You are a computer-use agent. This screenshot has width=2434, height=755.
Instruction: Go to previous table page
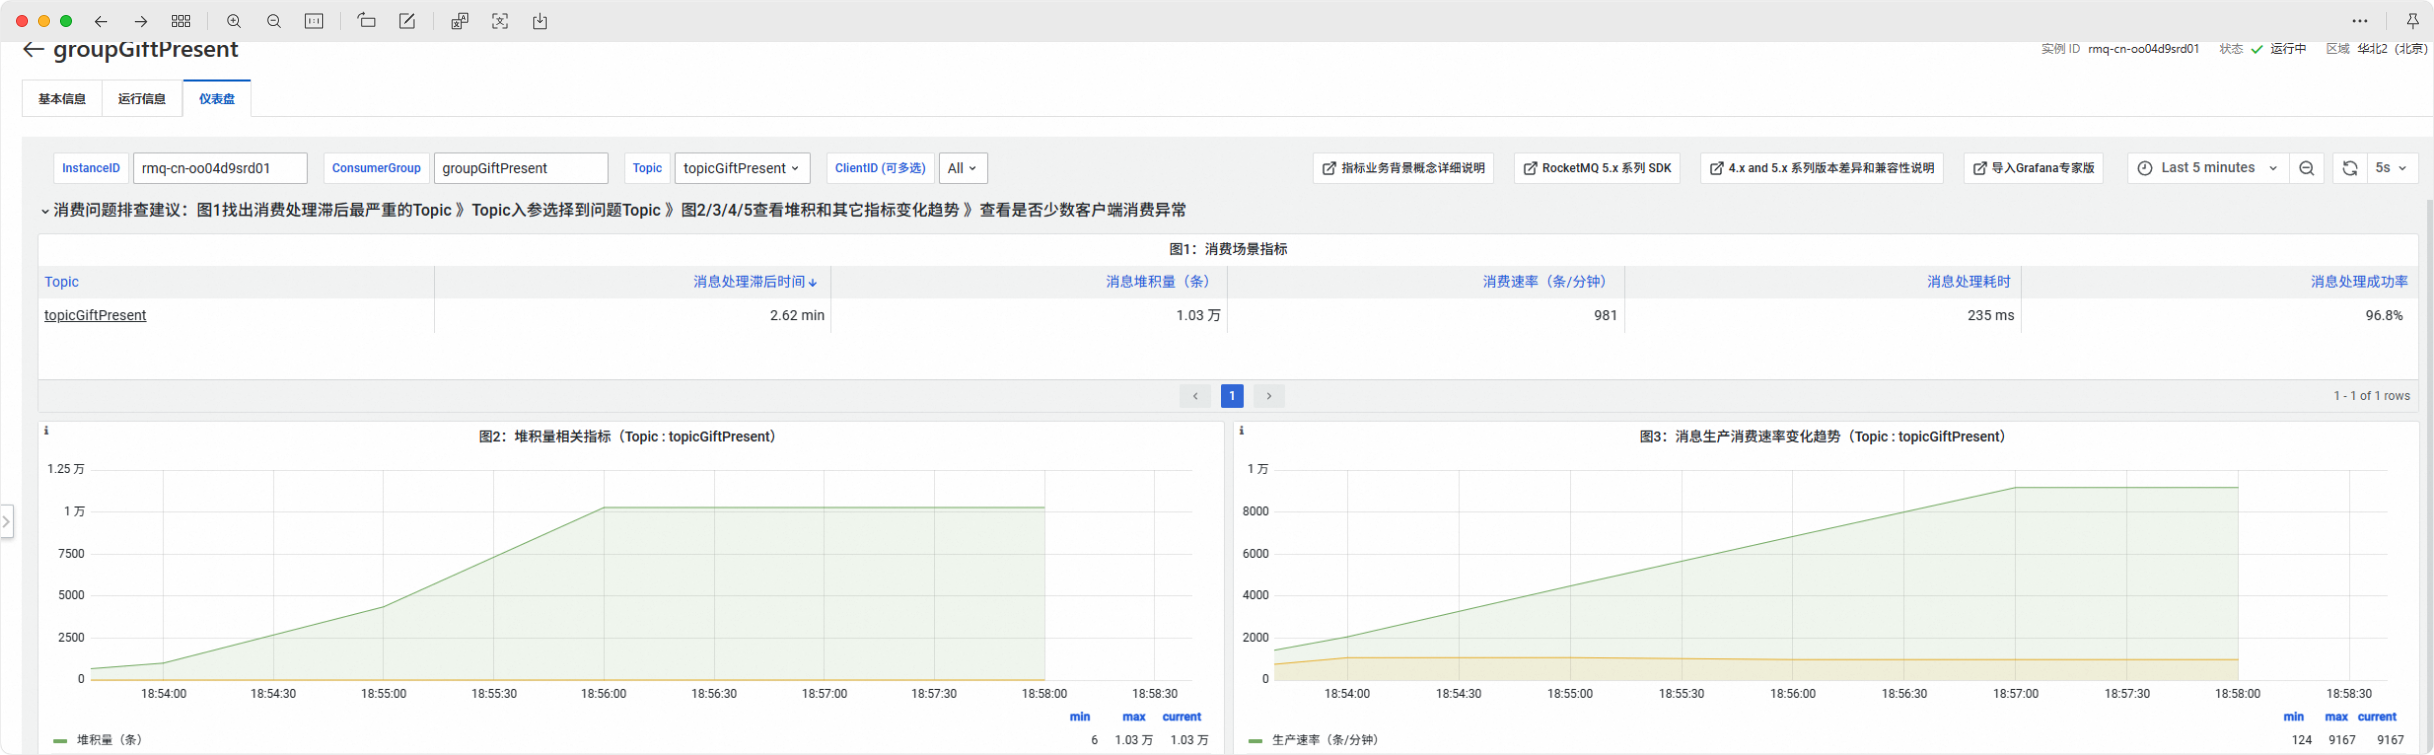(x=1195, y=396)
